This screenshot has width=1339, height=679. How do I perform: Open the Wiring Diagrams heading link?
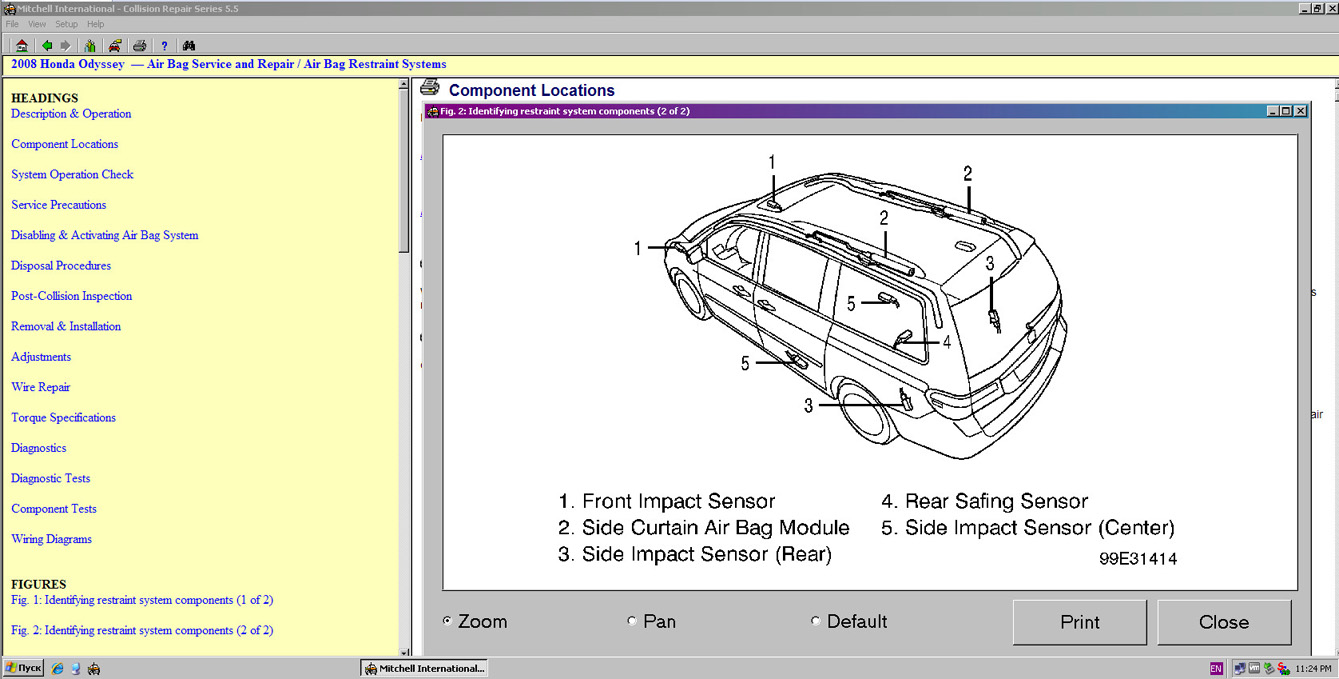[51, 539]
